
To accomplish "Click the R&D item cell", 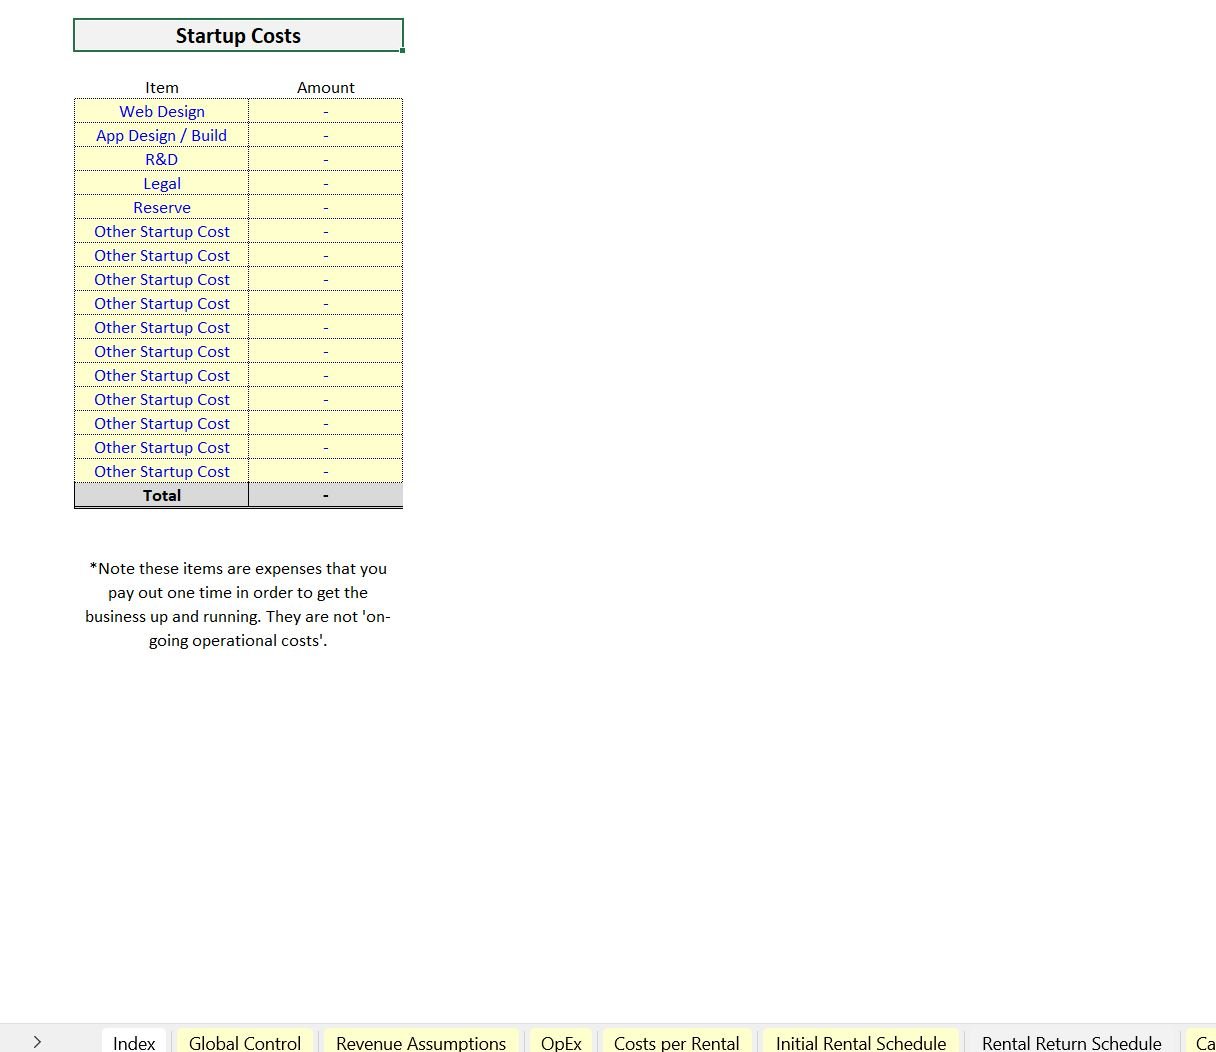I will coord(162,159).
